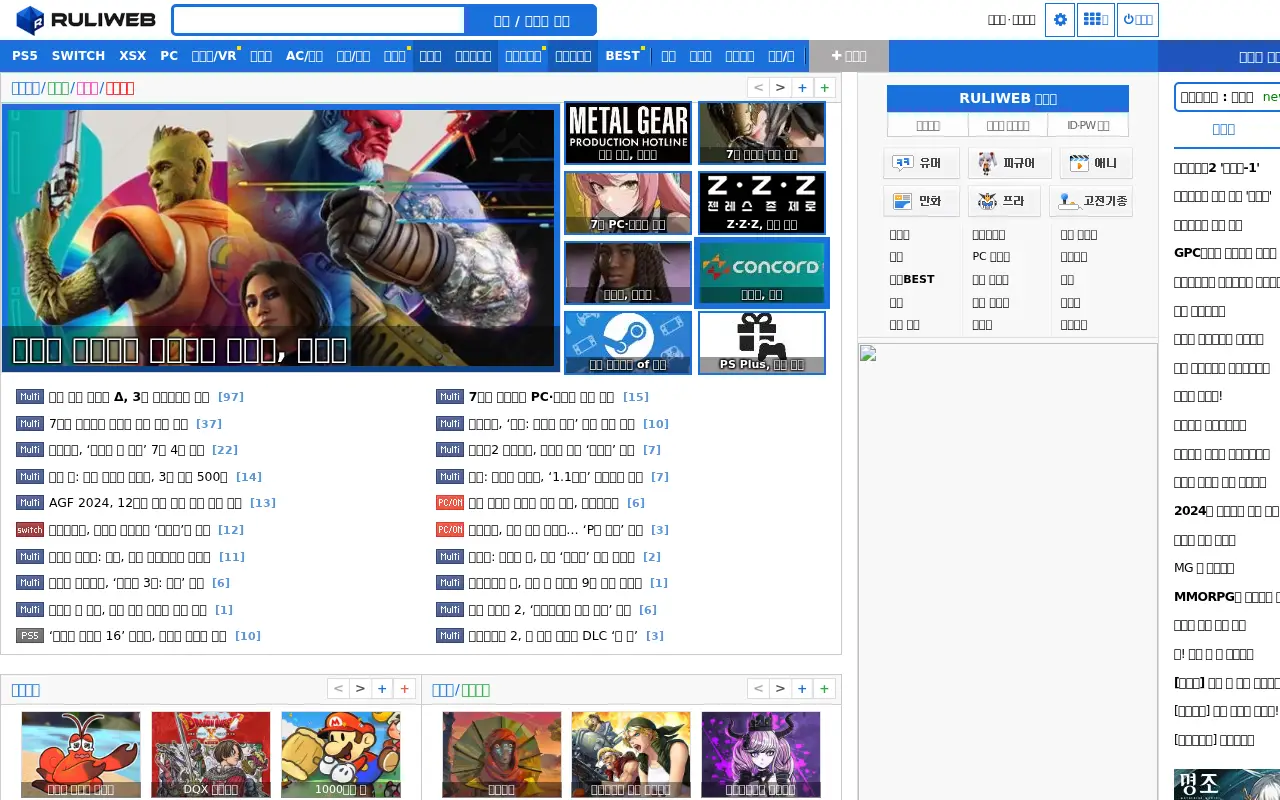This screenshot has width=1280, height=800.
Task: Select the PS5 tab in the navigation bar
Action: click(x=25, y=56)
